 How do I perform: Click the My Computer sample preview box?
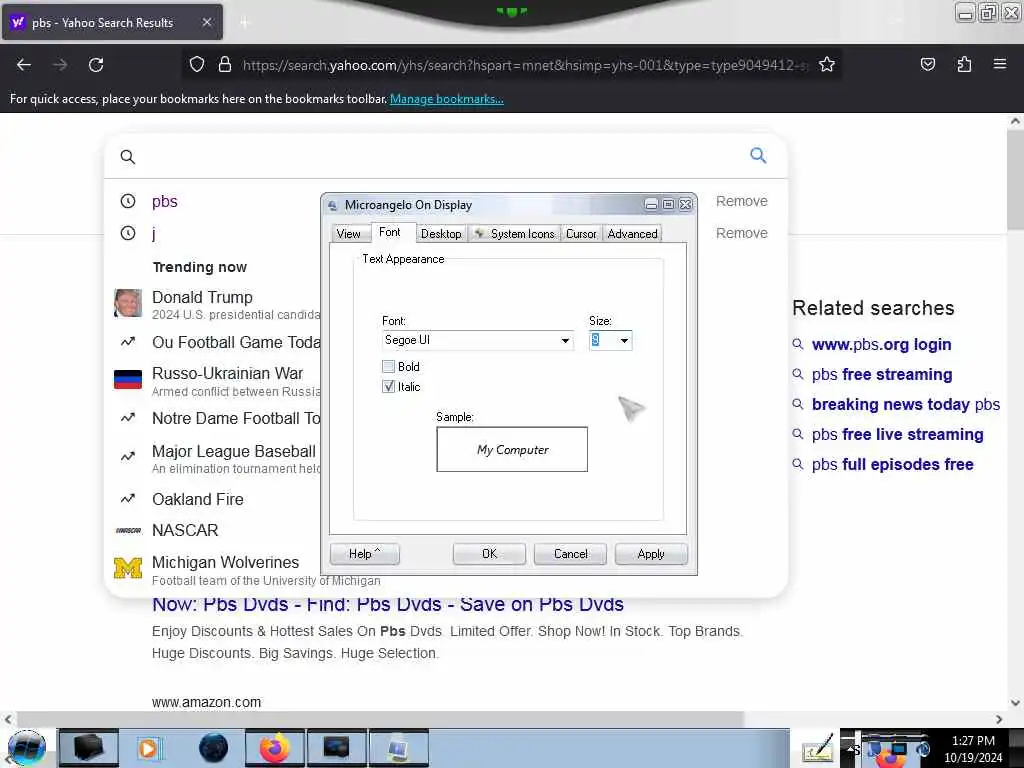click(512, 449)
